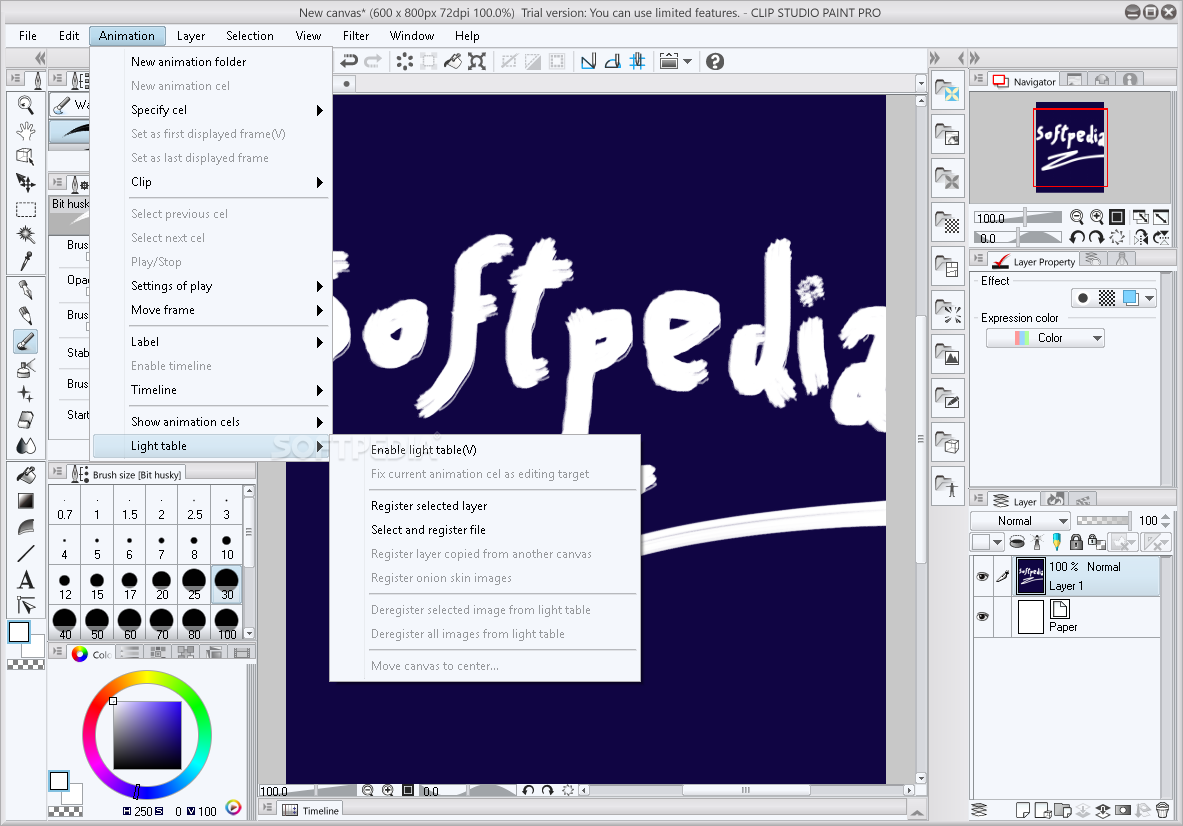Viewport: 1183px width, 826px height.
Task: Hide Layer 1 using its eye icon
Action: (982, 576)
